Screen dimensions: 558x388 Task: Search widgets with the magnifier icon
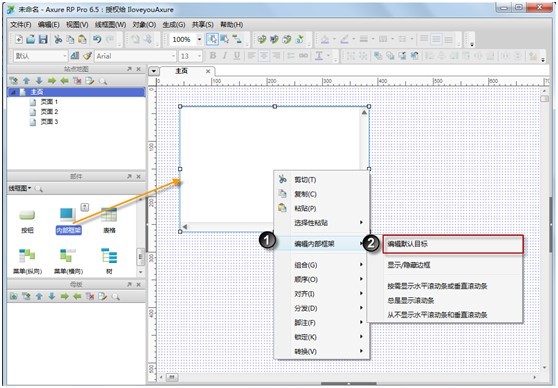click(39, 189)
